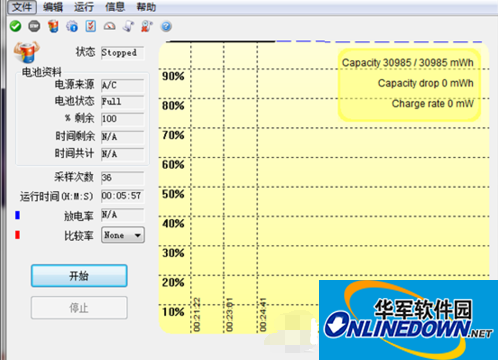
Task: Open the battery information toolbar icon
Action: point(53,26)
